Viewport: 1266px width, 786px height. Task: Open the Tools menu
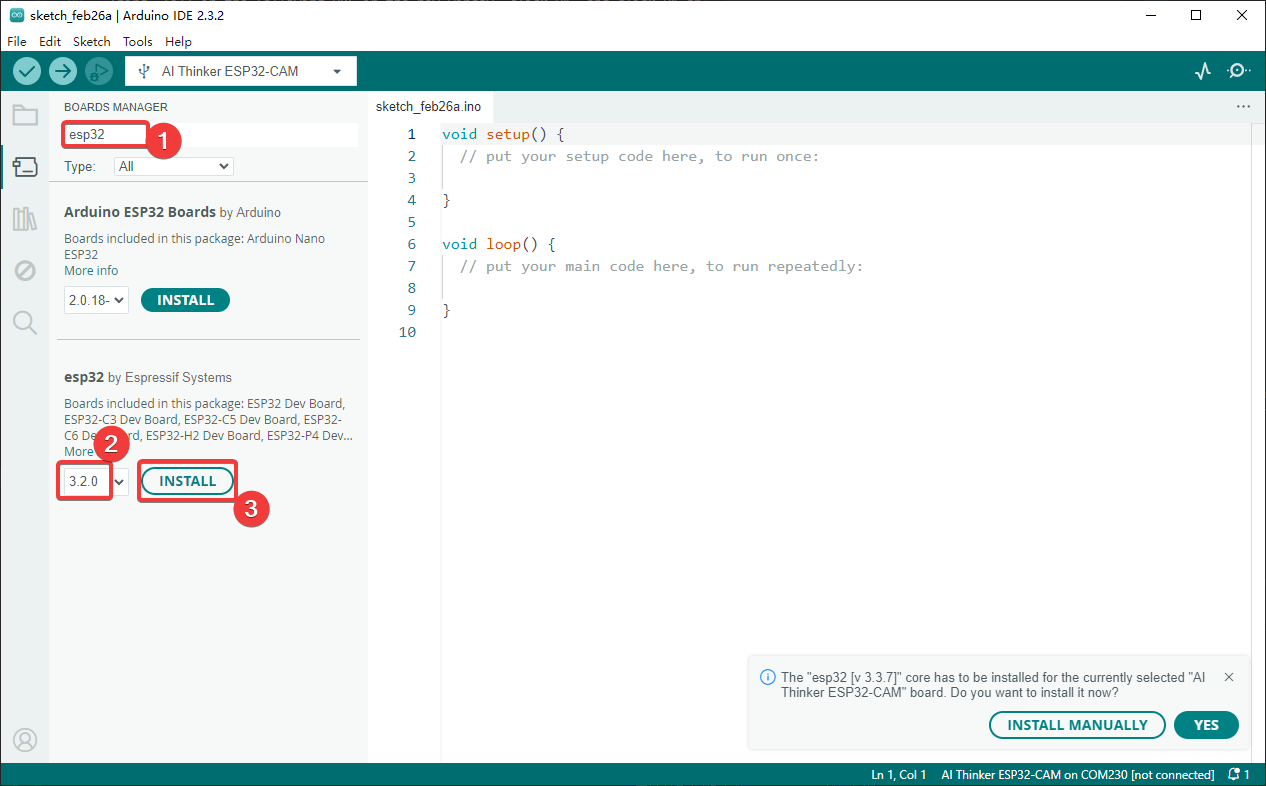coord(138,42)
